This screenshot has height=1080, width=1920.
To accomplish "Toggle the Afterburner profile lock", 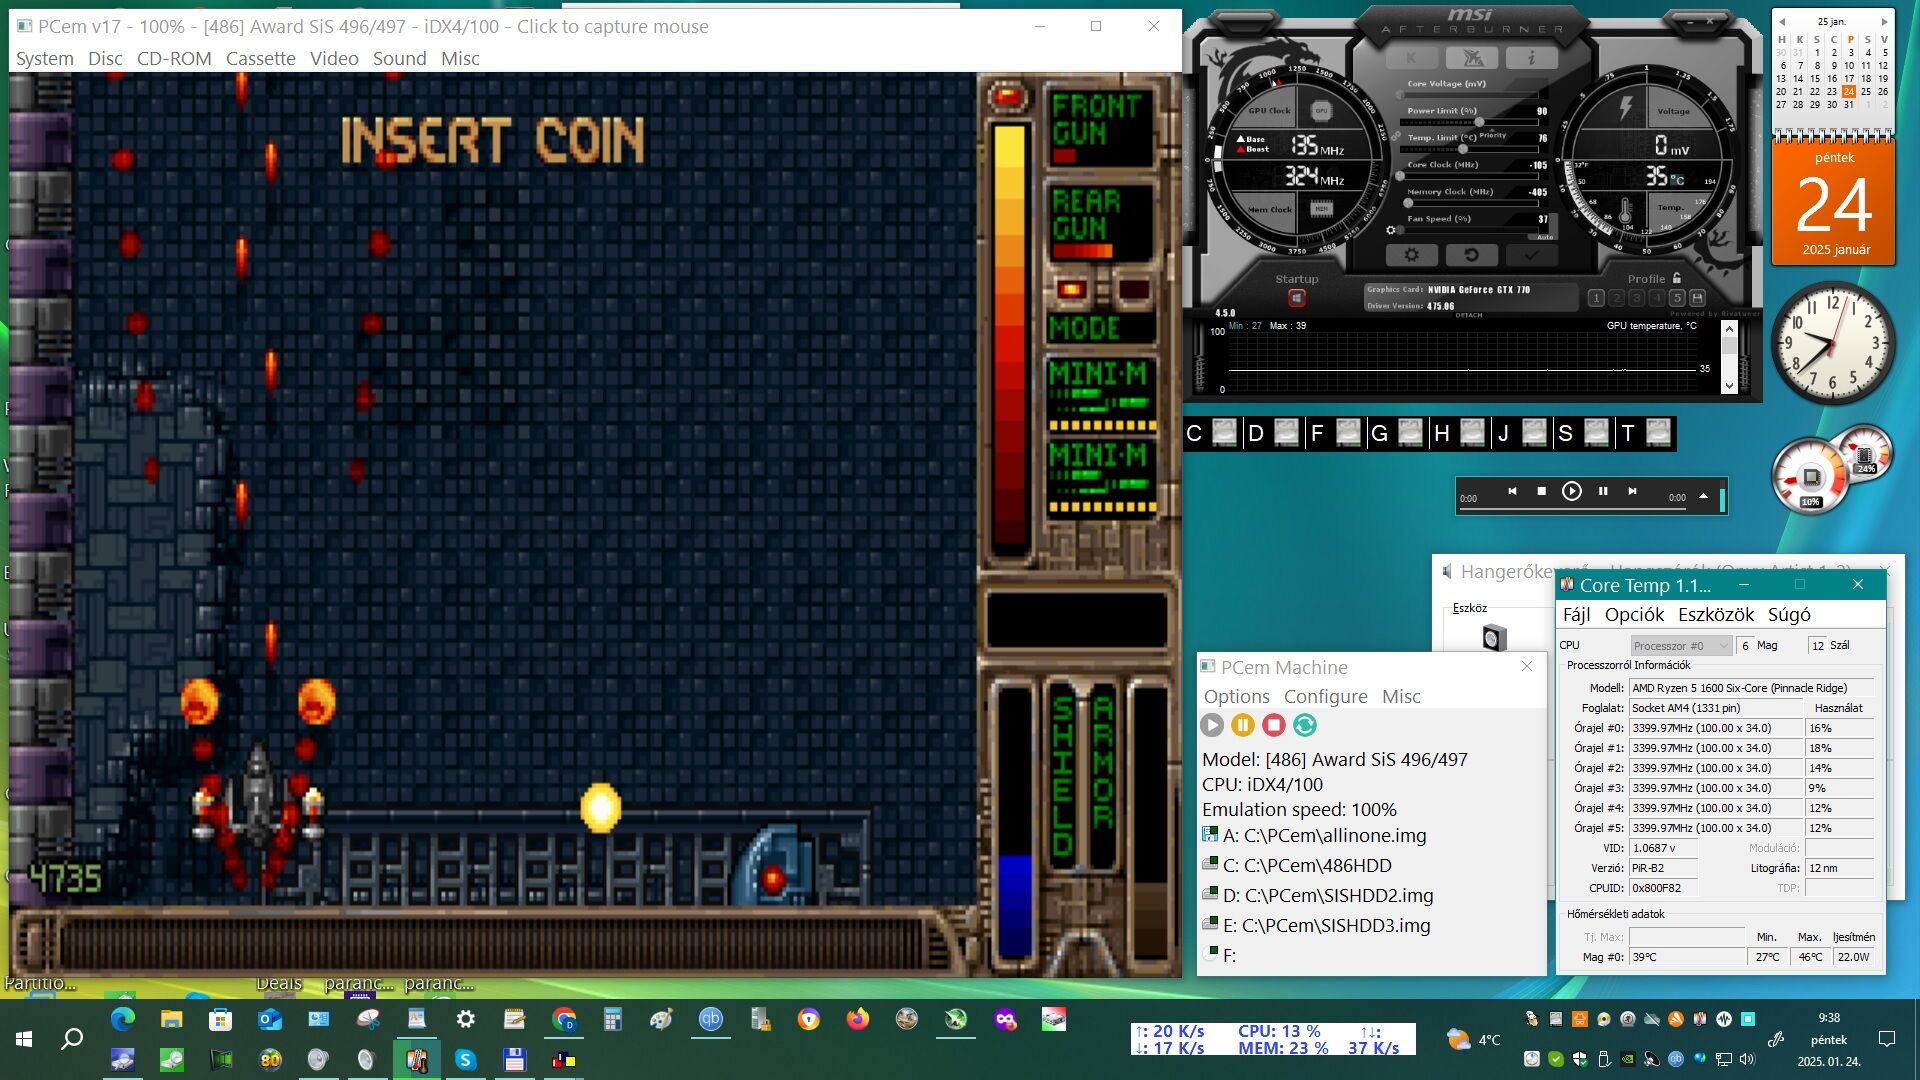I will click(x=1677, y=279).
